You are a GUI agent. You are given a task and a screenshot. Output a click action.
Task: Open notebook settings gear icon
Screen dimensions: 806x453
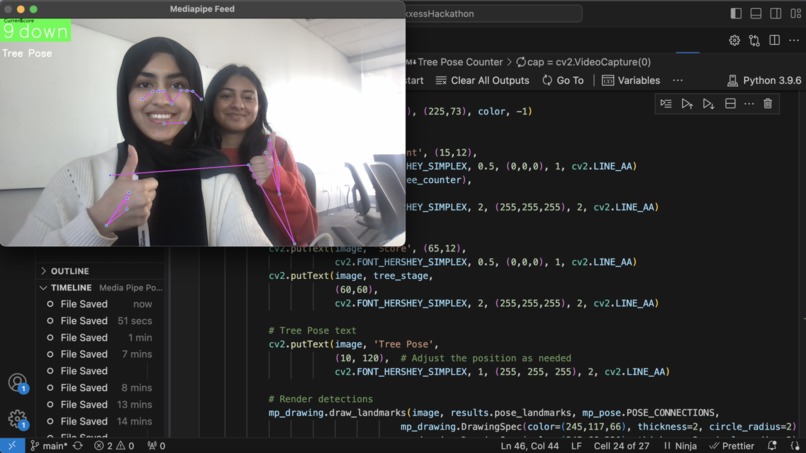(734, 41)
